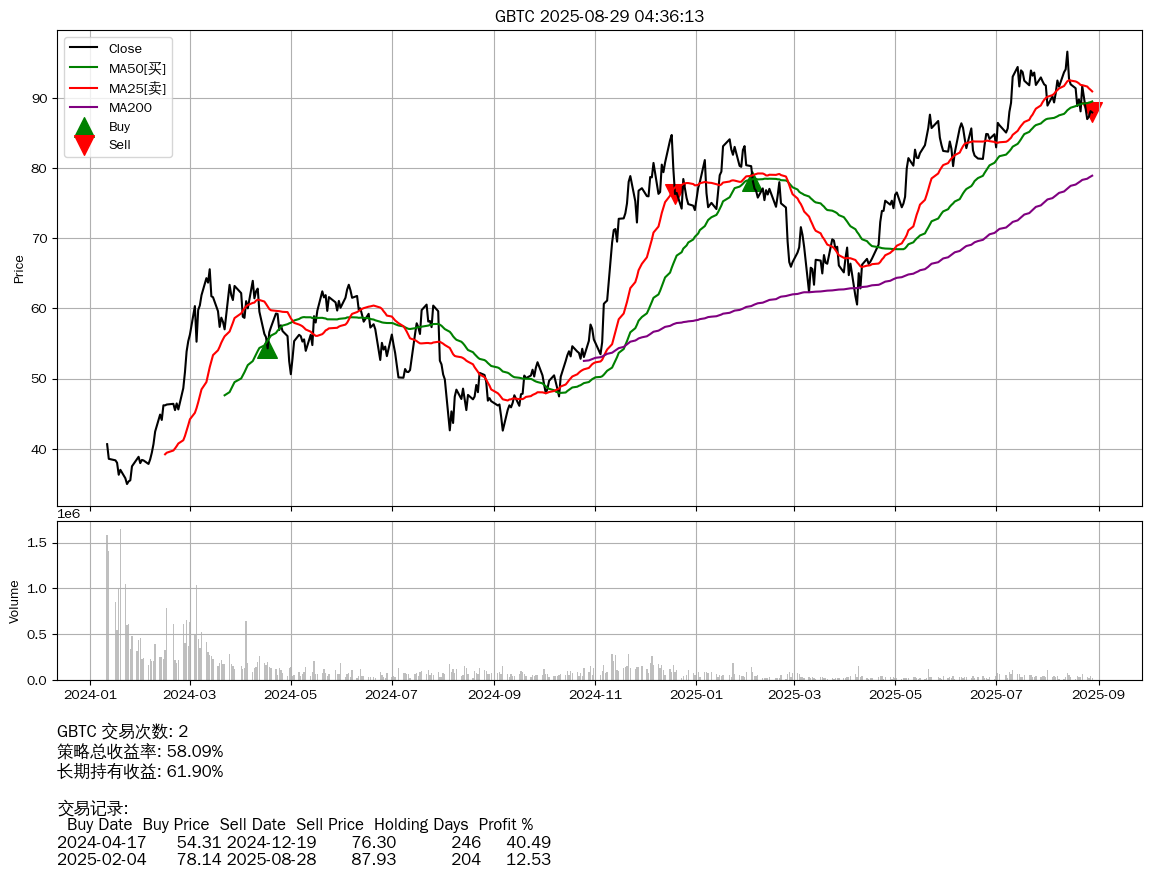Click the August 2025 sell marker
This screenshot has width=1152, height=878.
[1092, 112]
